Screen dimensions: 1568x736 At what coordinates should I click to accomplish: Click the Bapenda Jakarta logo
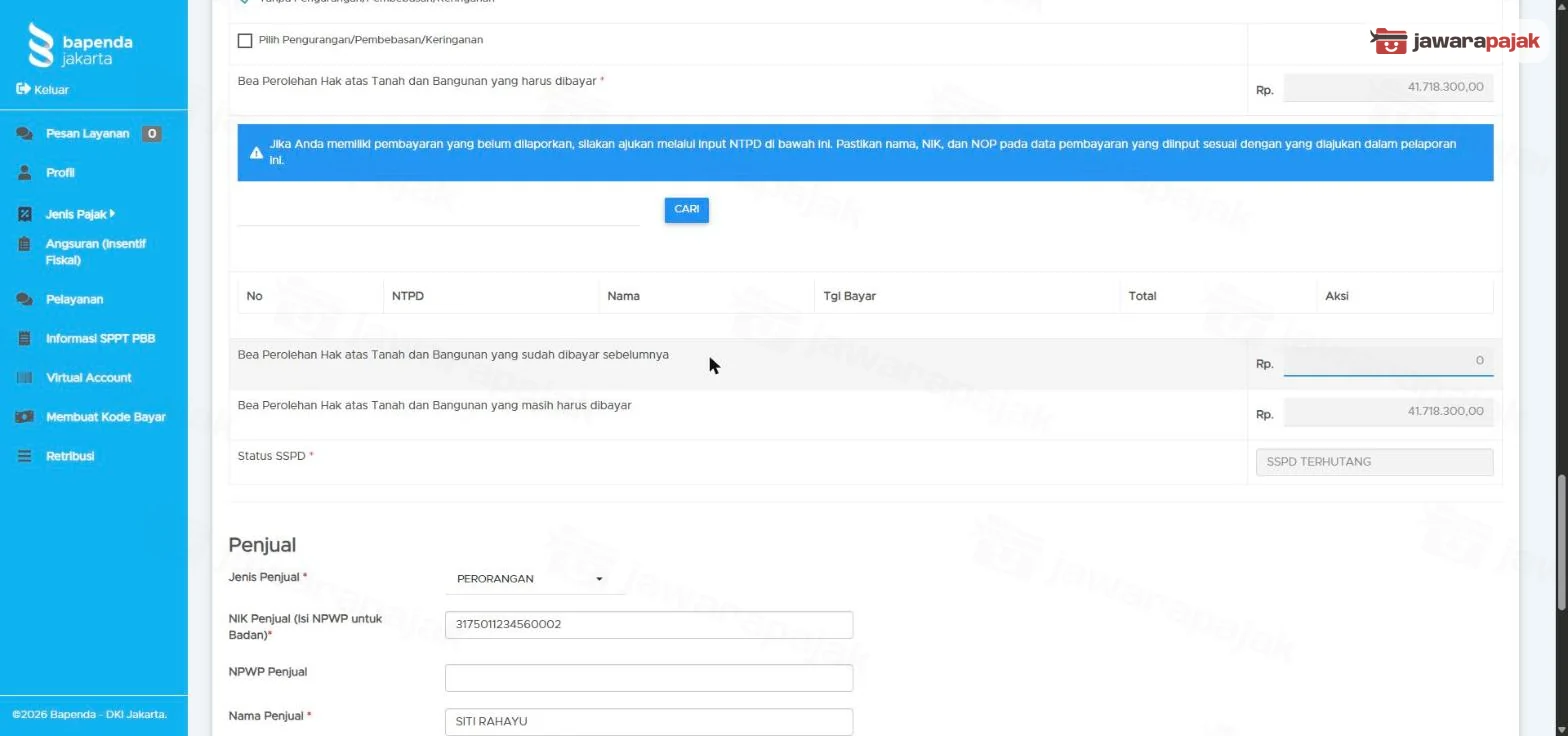point(80,46)
